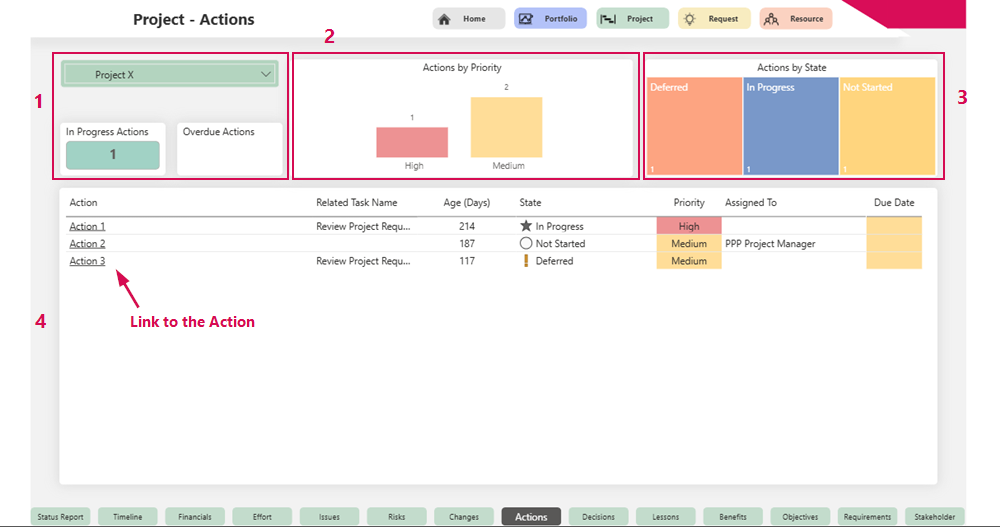
Task: Click the Not Started state tile
Action: [887, 127]
